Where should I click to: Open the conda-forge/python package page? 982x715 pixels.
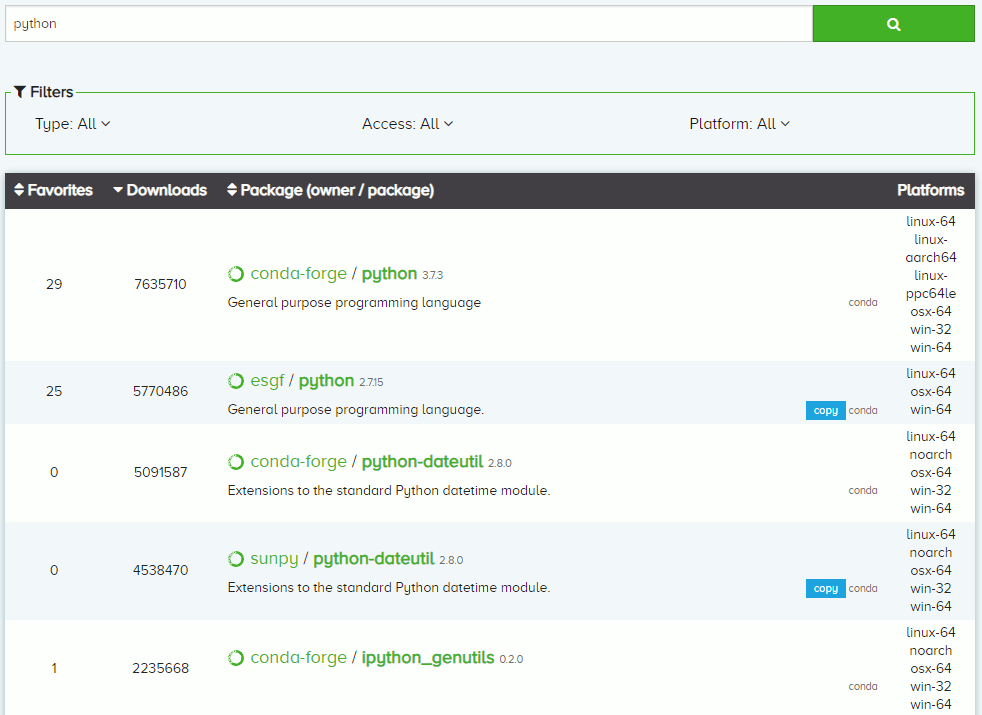coord(389,272)
